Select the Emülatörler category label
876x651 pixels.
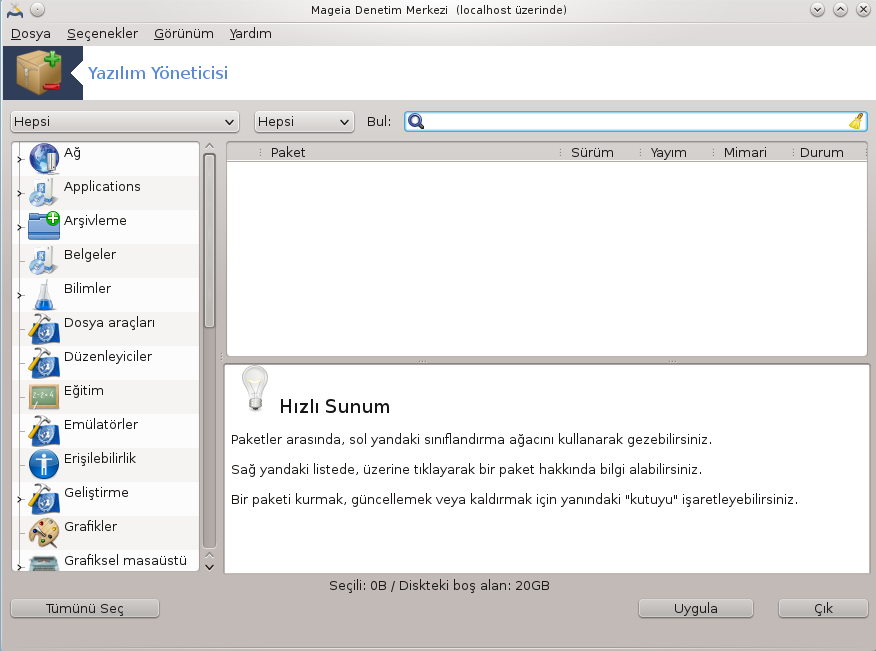pos(101,424)
